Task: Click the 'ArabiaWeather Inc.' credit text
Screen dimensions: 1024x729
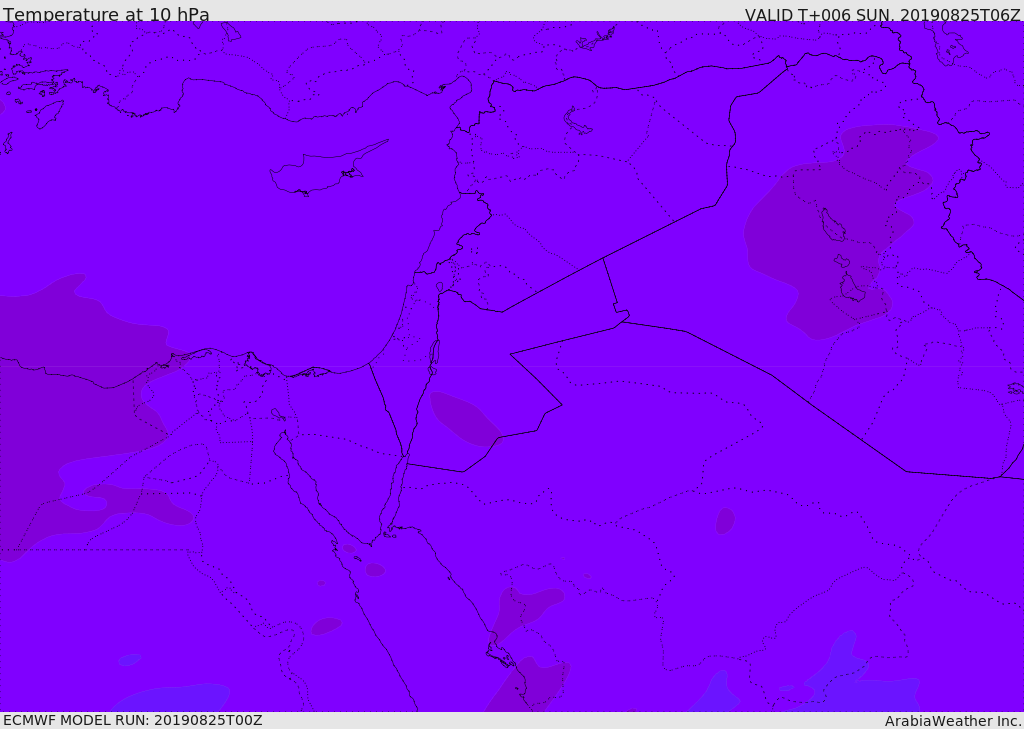Action: pos(953,721)
